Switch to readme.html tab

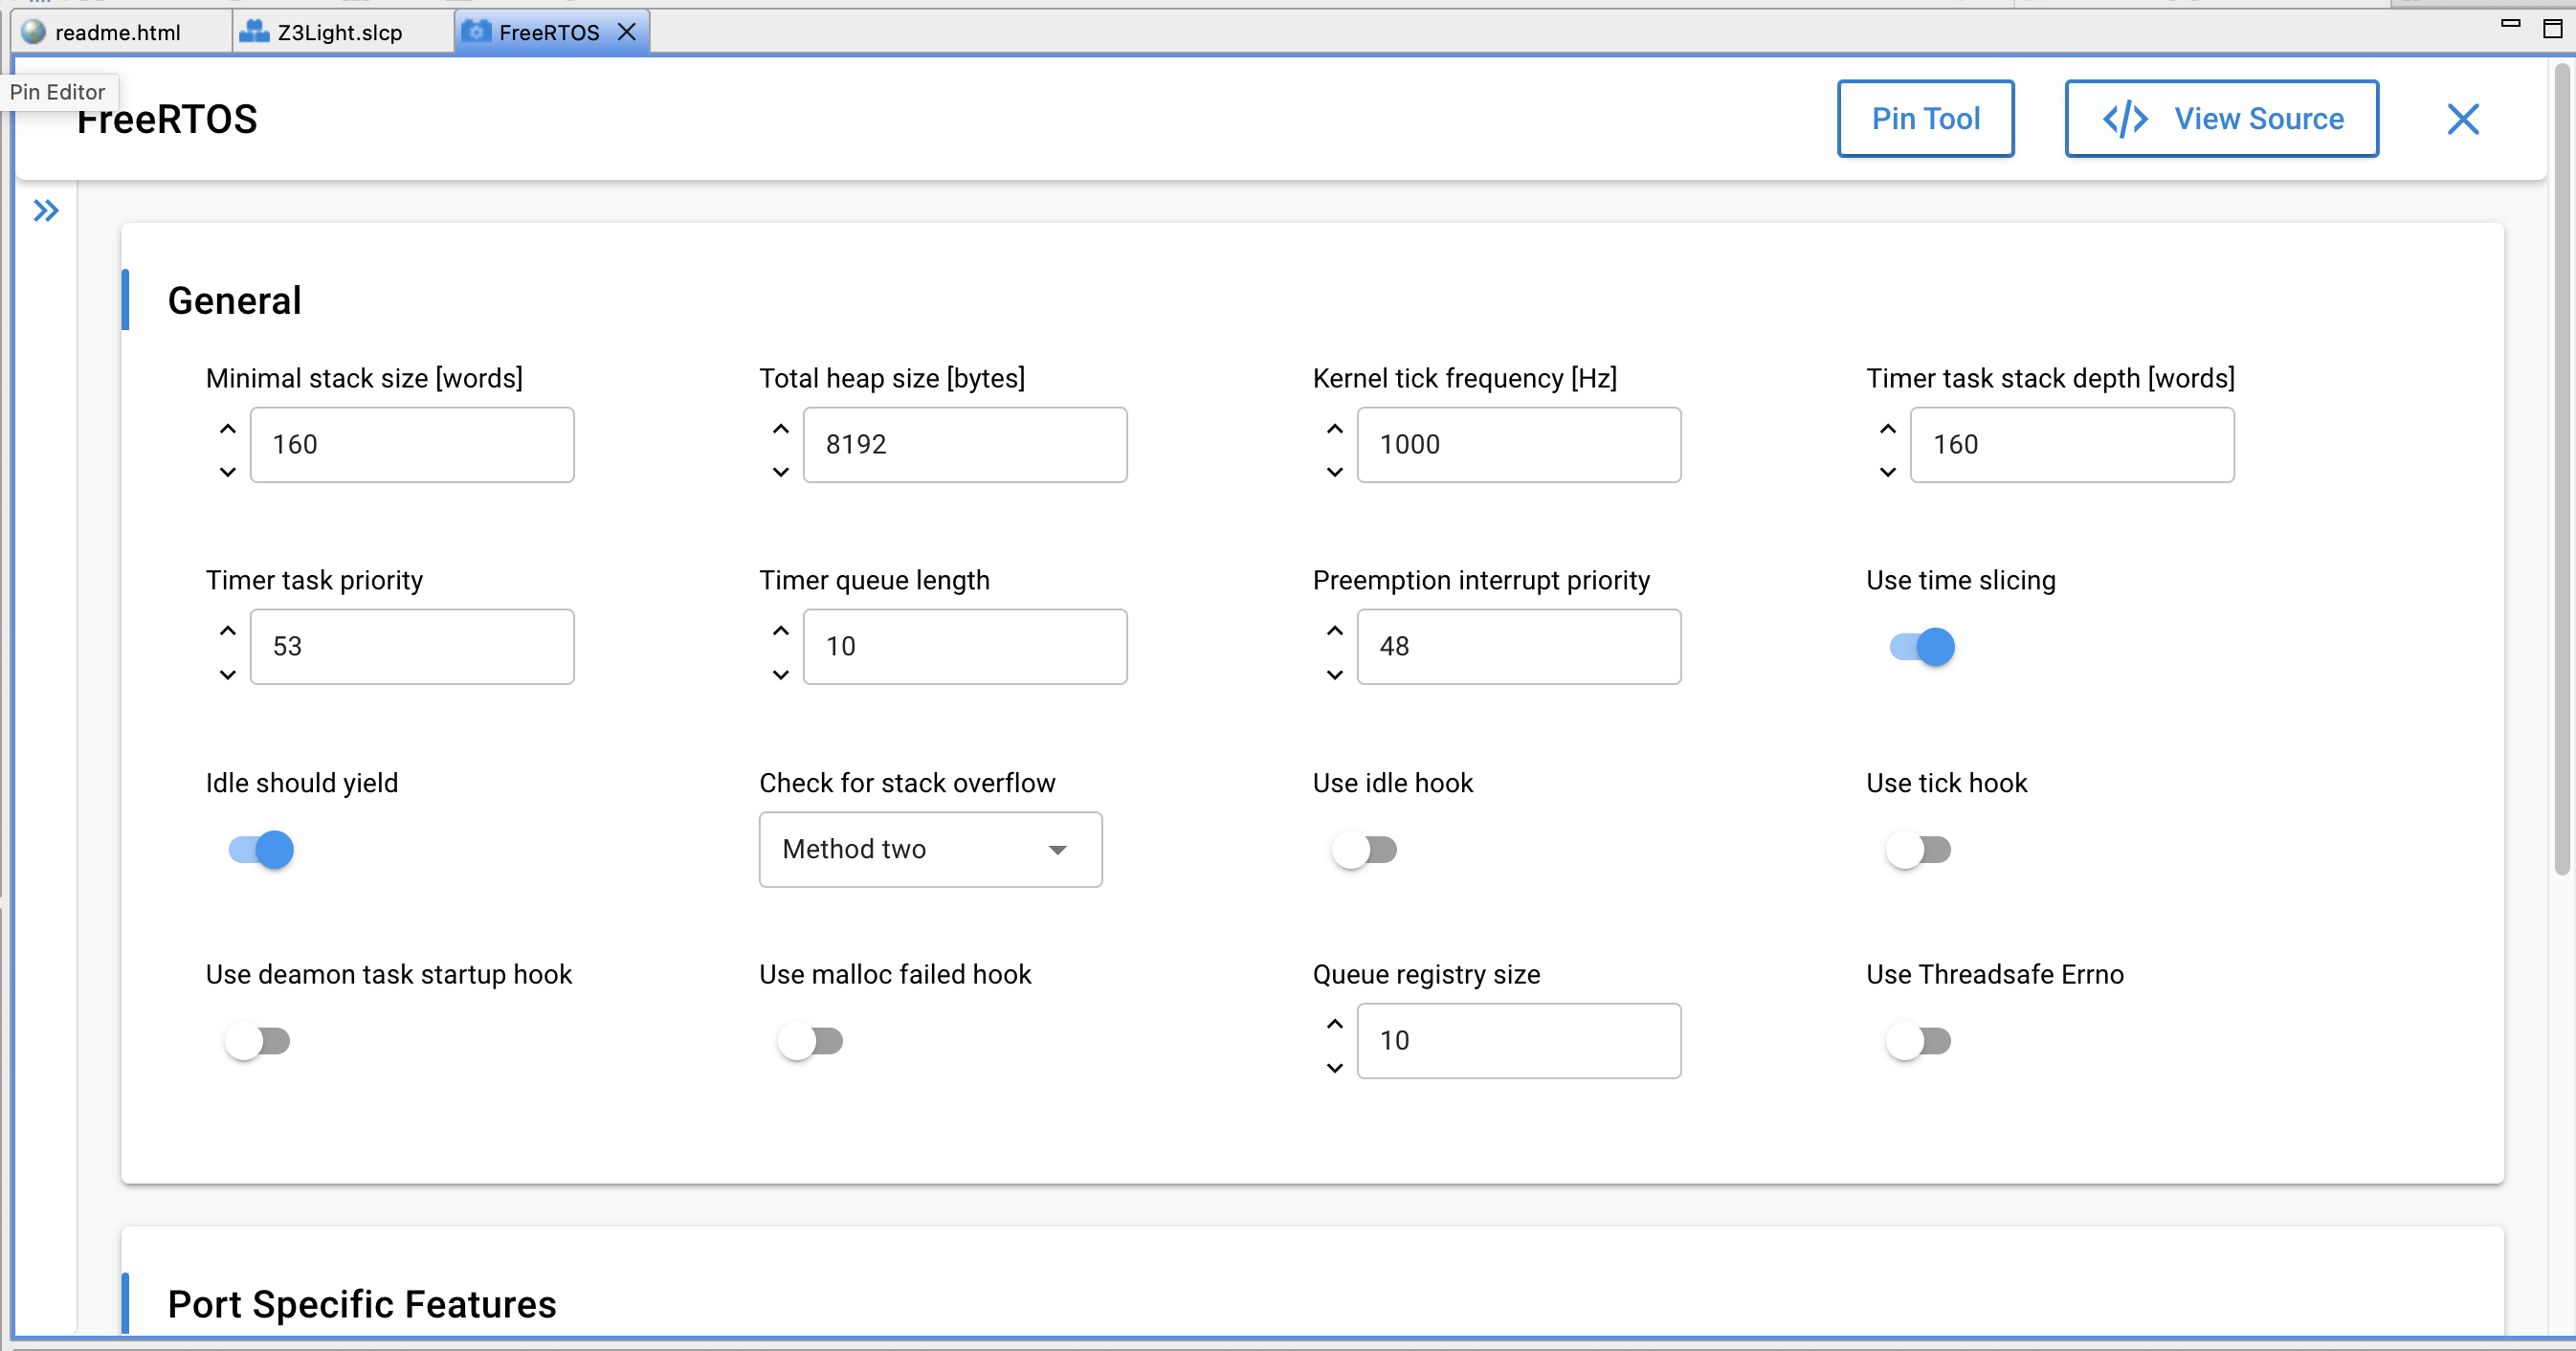(117, 32)
